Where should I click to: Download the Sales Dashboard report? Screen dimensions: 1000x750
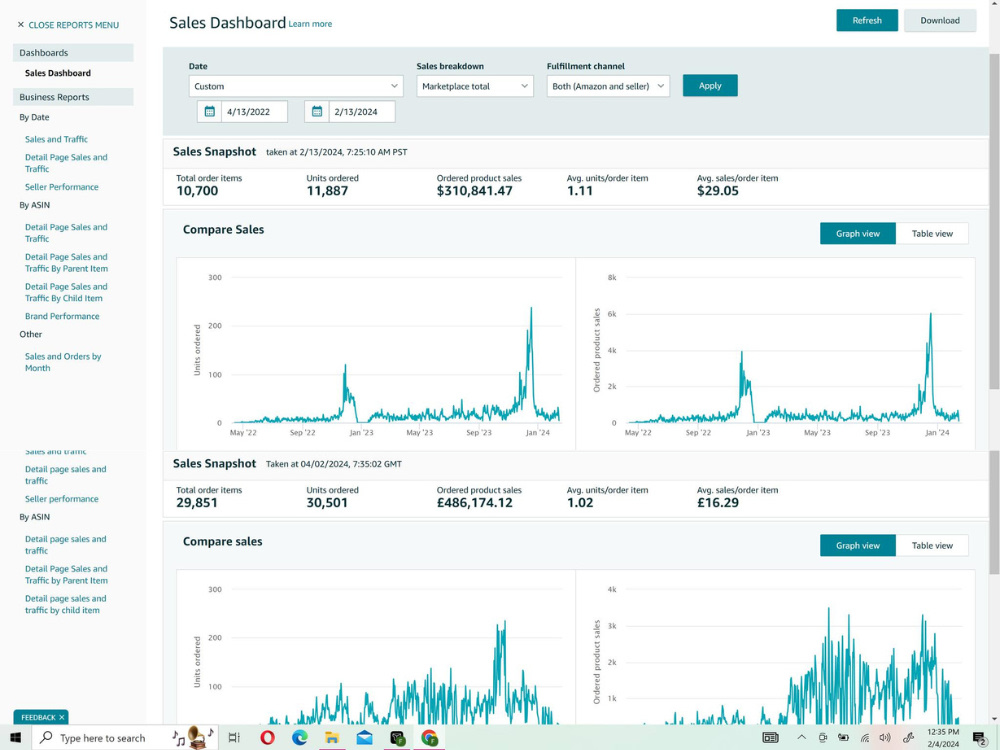[x=939, y=20]
